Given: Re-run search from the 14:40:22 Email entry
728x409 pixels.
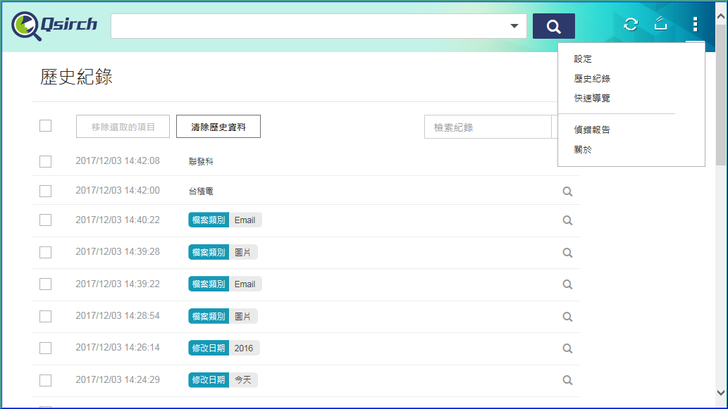Looking at the screenshot, I should tap(567, 220).
